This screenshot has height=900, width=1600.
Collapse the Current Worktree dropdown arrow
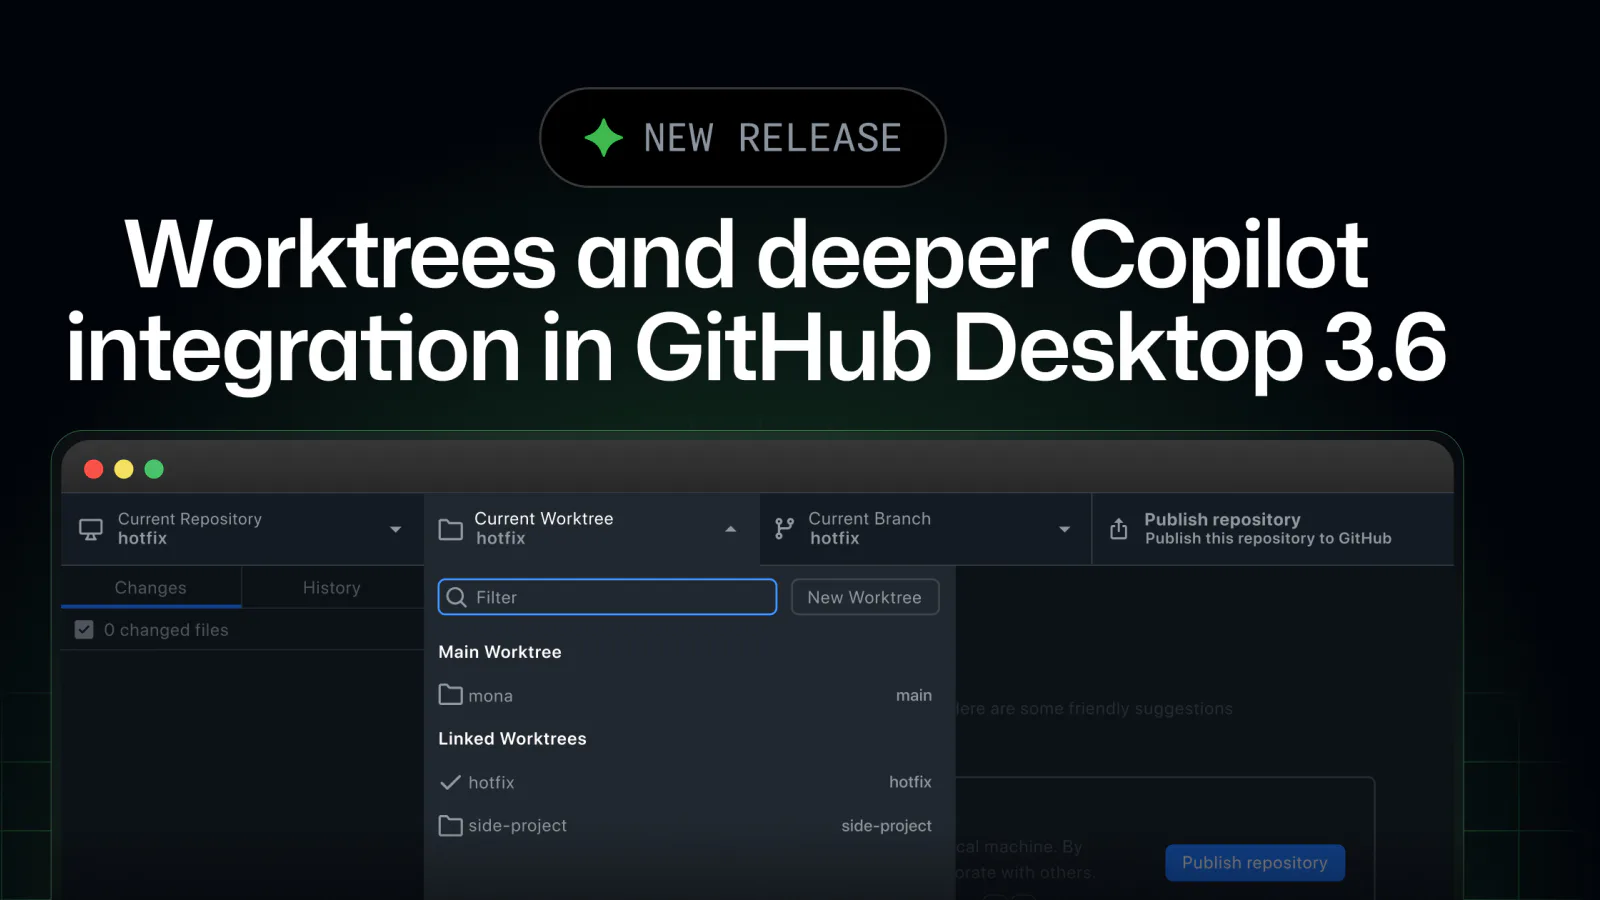731,529
